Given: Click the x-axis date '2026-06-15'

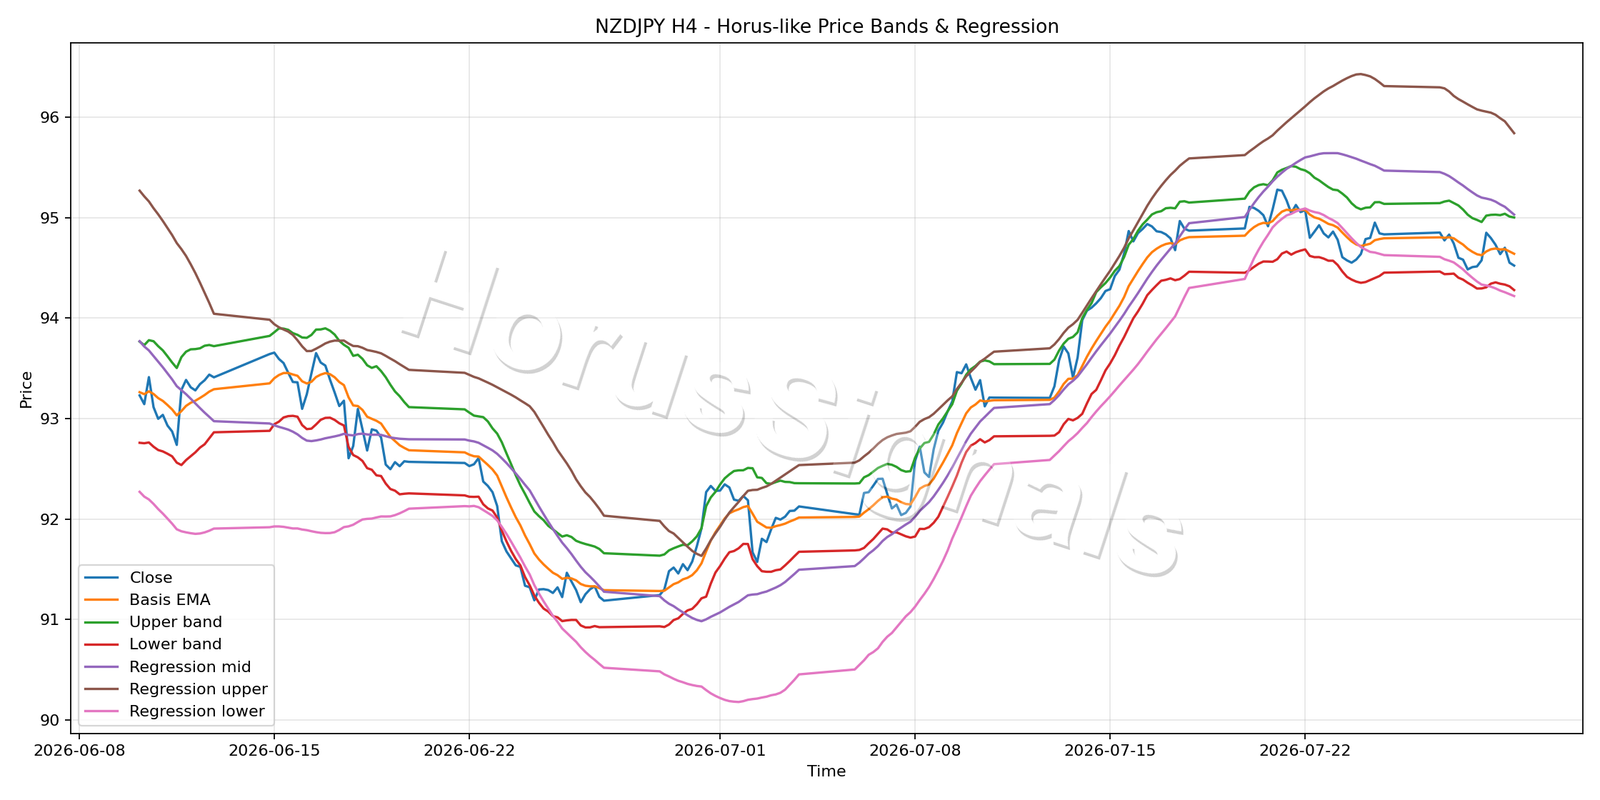Looking at the screenshot, I should [274, 750].
